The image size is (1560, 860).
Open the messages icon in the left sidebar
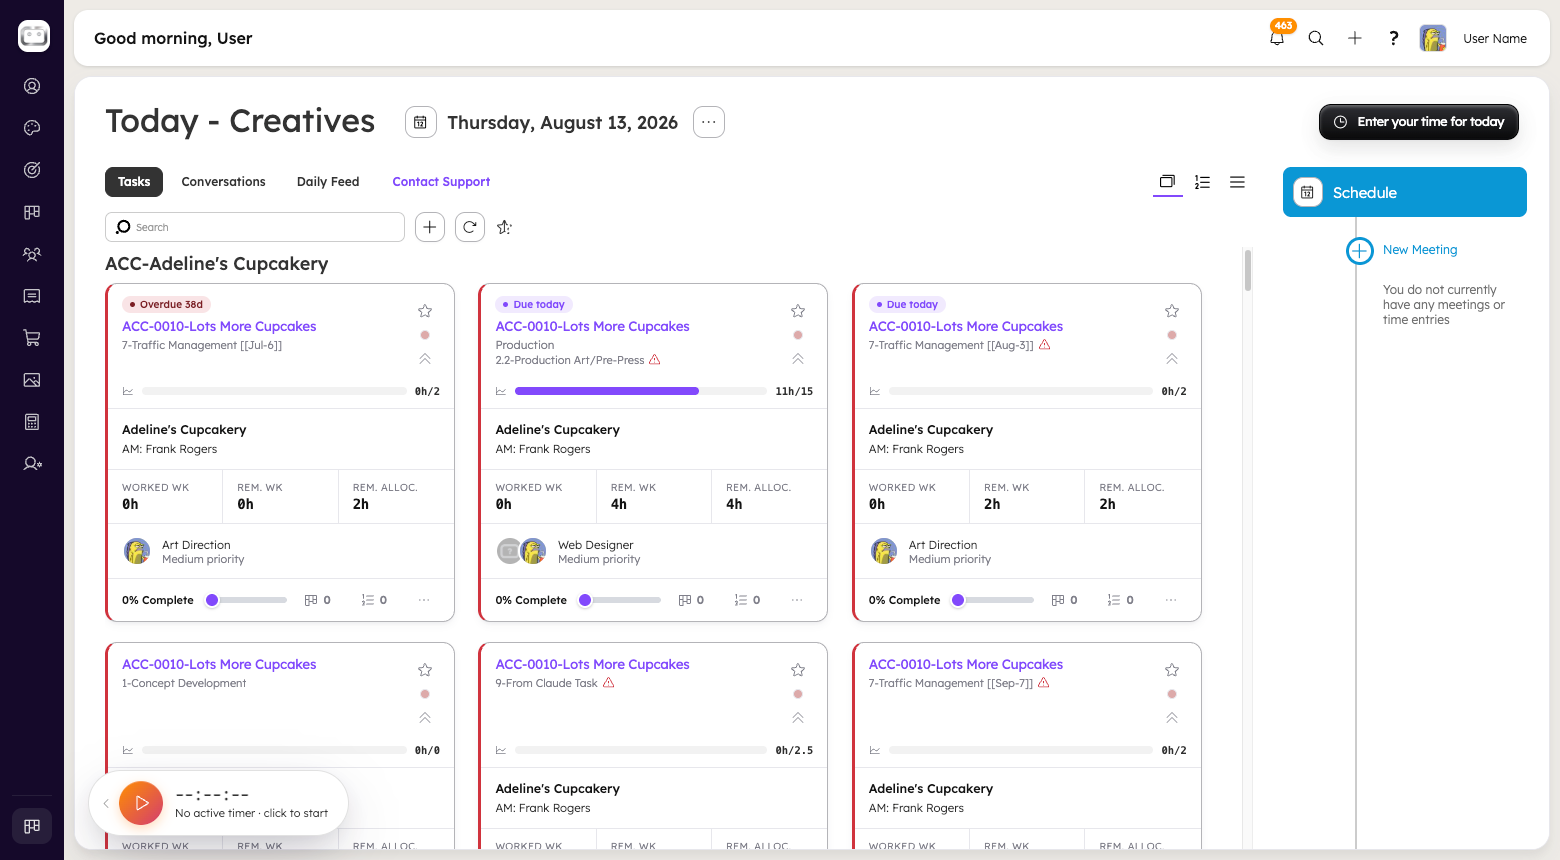point(32,296)
